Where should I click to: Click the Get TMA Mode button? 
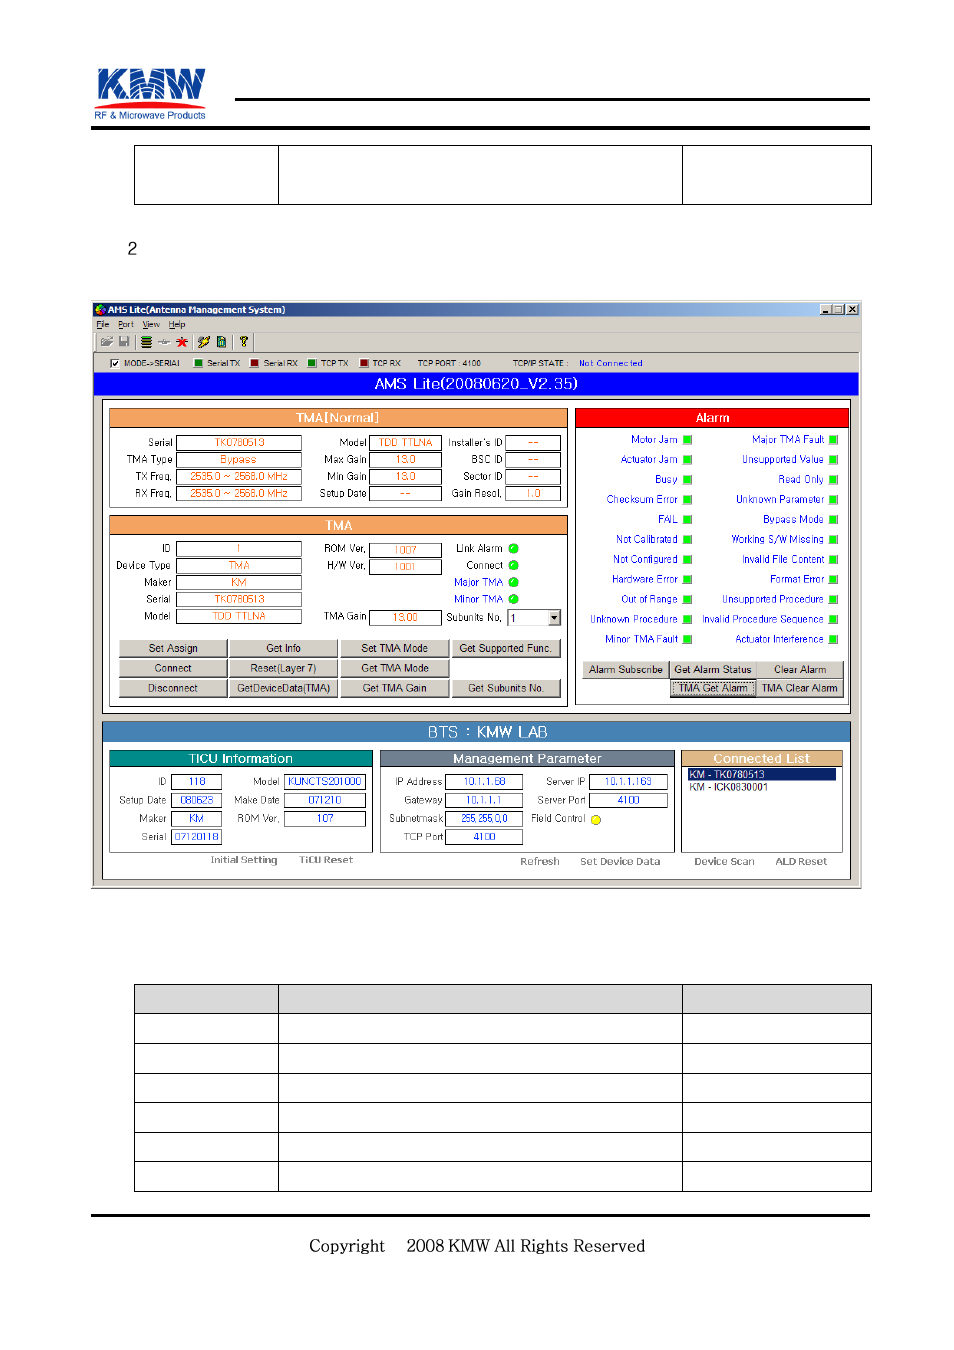tap(394, 669)
